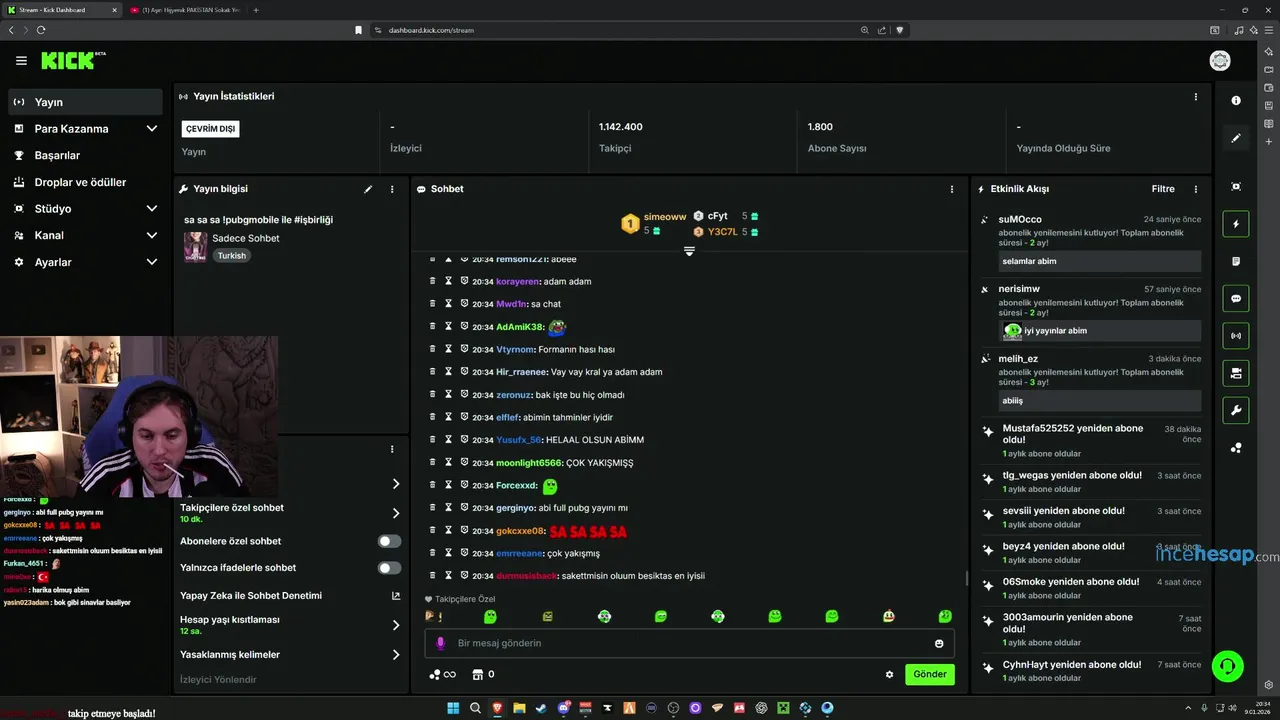Click username moonlight6566 in chat
Image resolution: width=1280 pixels, height=720 pixels.
coord(529,463)
